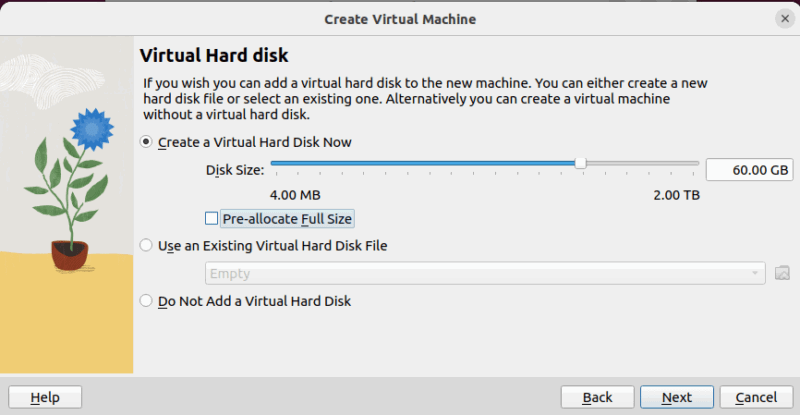Click the Create Virtual Machine title bar text

400,19
